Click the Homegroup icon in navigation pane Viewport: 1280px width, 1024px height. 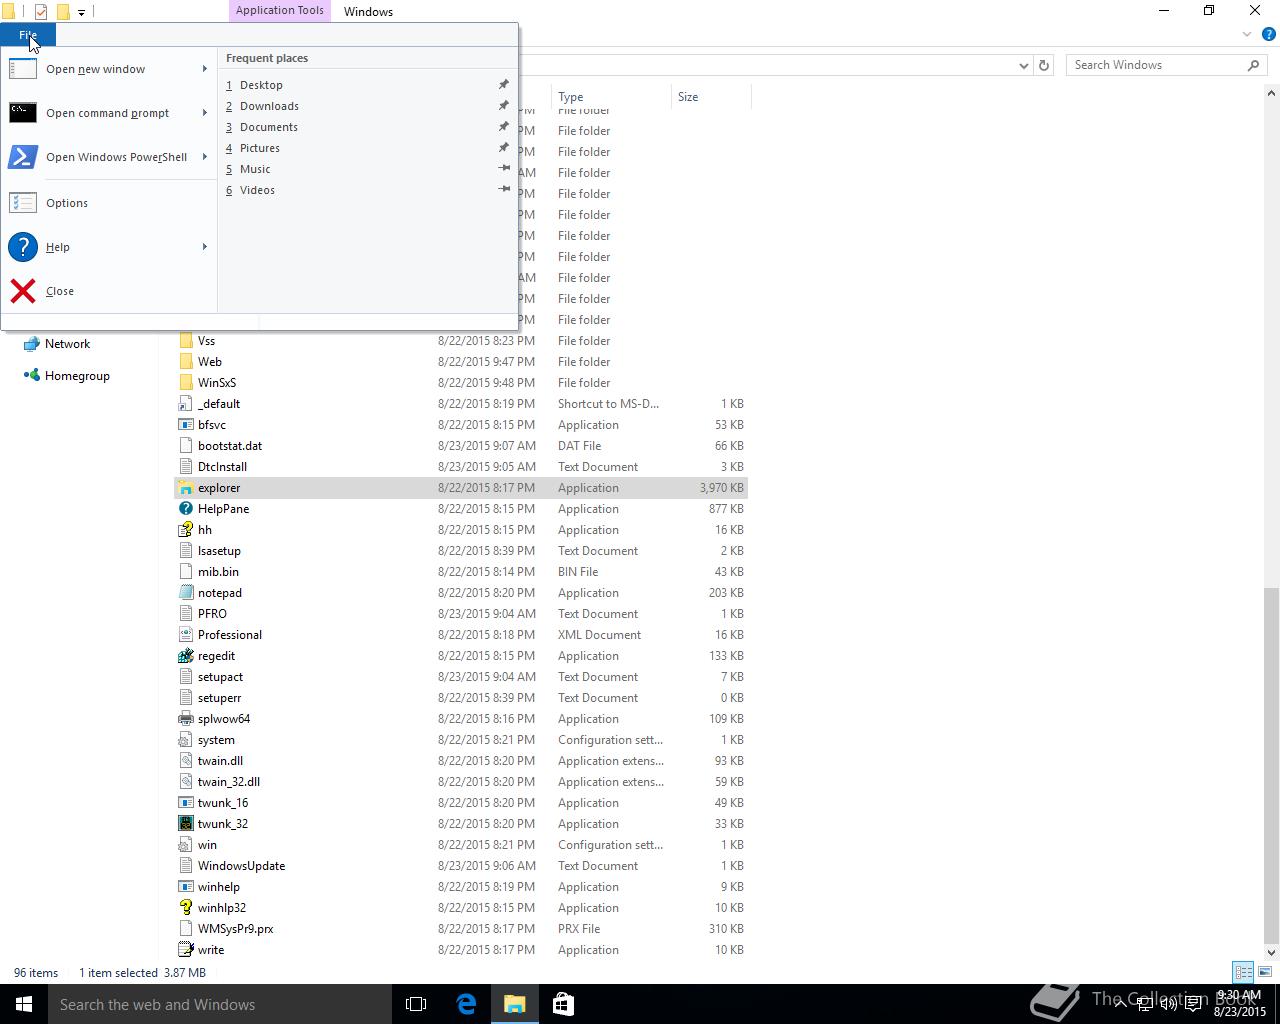pos(32,376)
